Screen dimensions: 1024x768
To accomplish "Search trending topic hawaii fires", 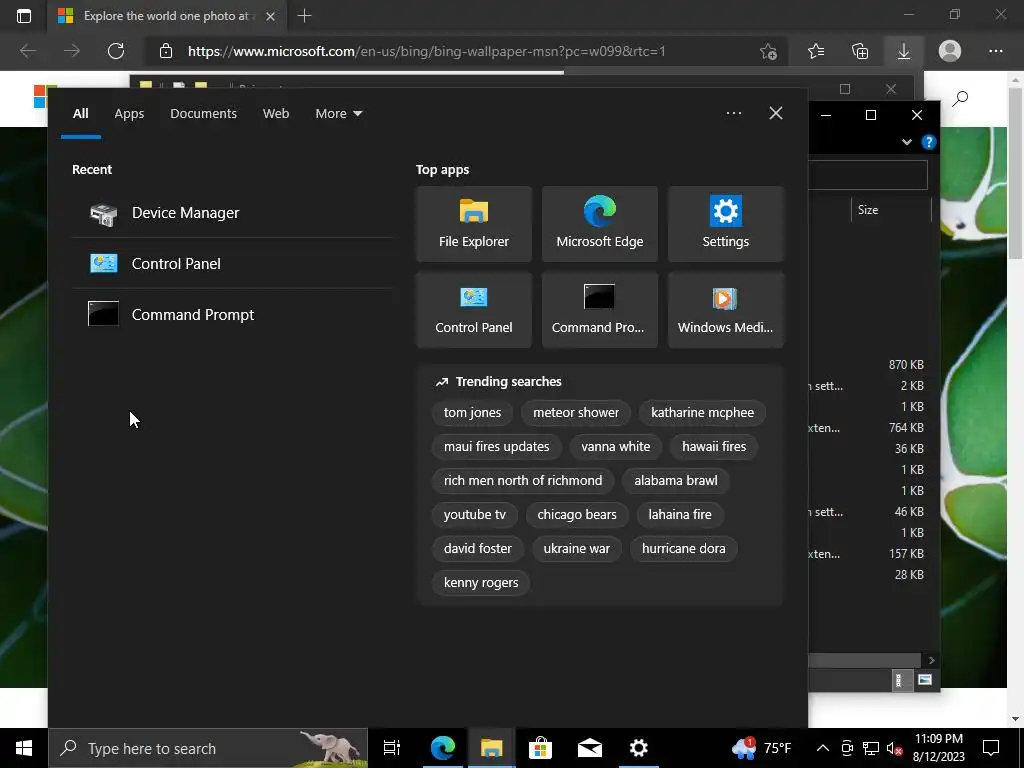I will (714, 447).
